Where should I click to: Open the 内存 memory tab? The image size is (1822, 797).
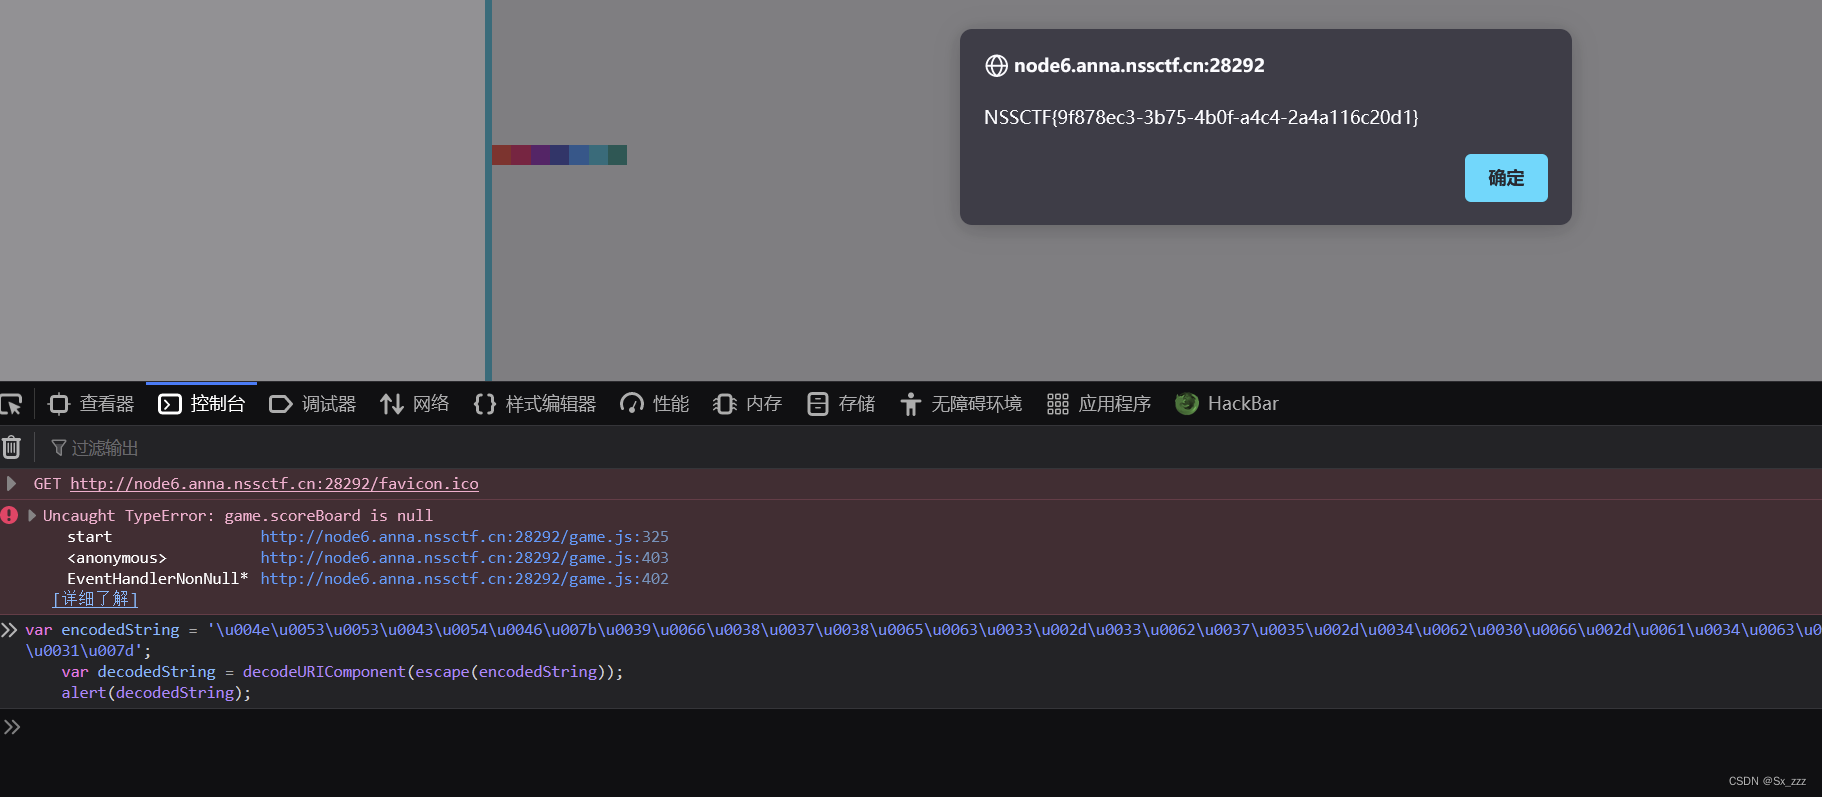[x=748, y=404]
